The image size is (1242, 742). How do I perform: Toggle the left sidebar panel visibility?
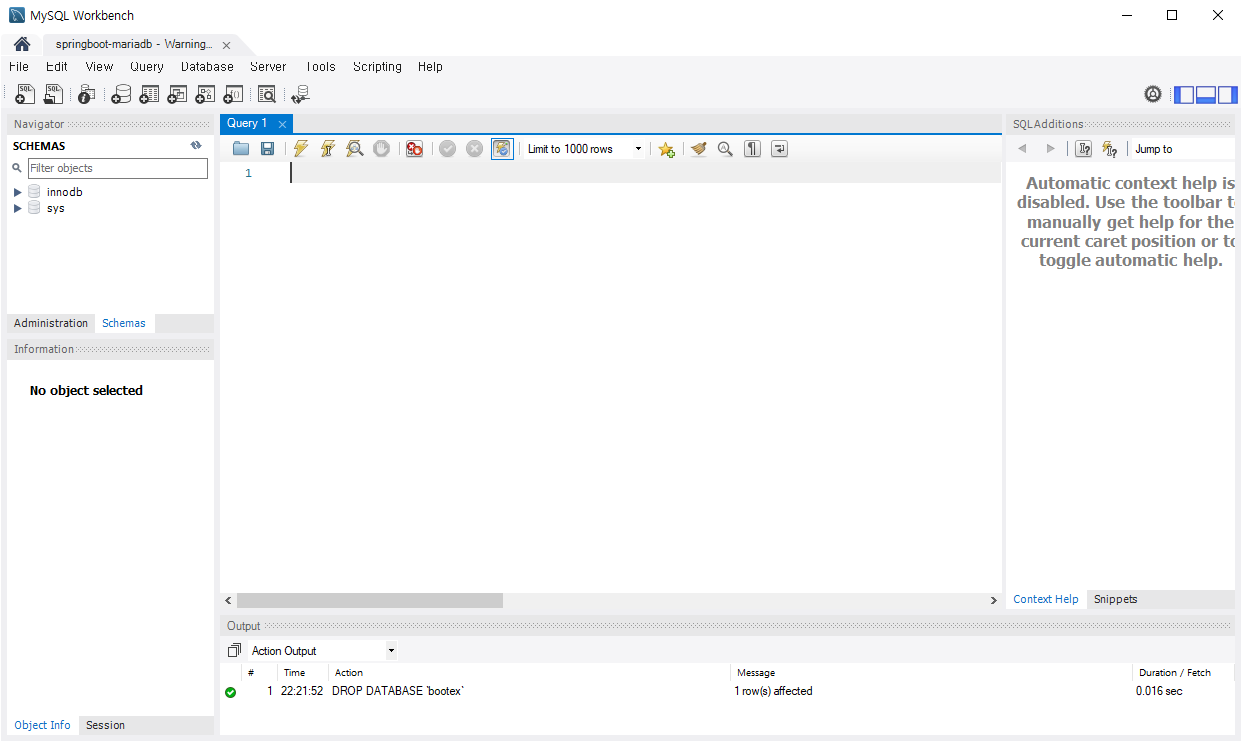click(x=1184, y=94)
